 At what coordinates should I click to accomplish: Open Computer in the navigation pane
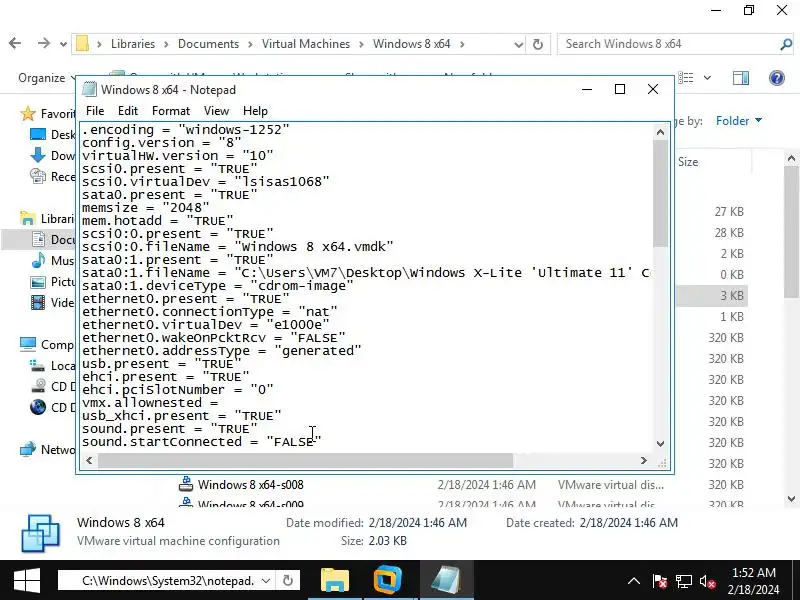click(47, 344)
